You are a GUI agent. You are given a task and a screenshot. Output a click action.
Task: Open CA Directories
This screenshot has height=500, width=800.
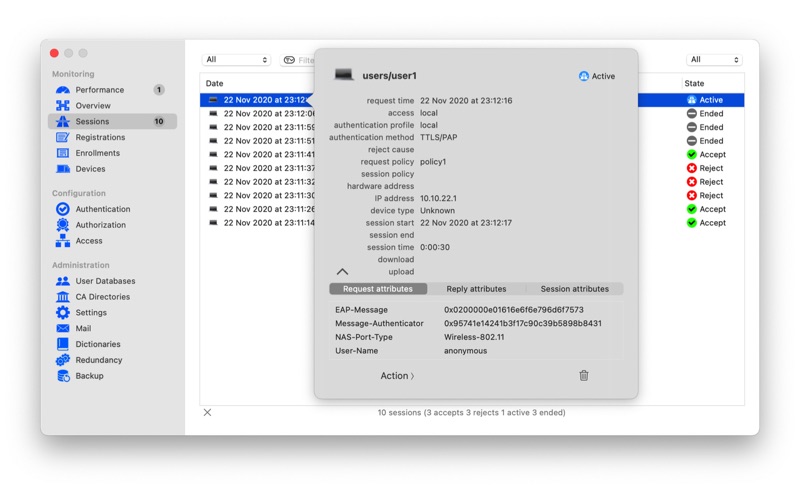point(103,297)
